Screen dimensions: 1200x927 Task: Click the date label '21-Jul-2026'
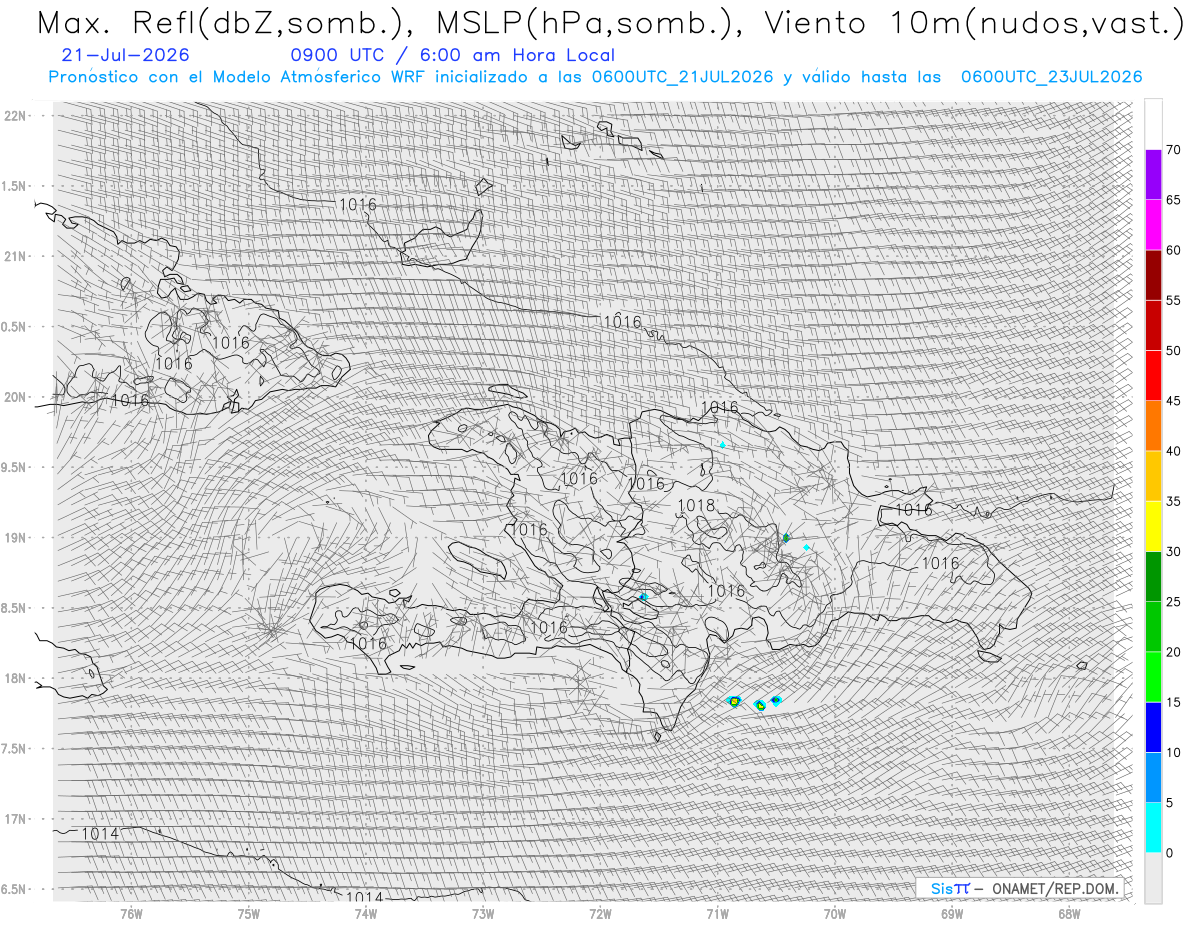pos(125,56)
